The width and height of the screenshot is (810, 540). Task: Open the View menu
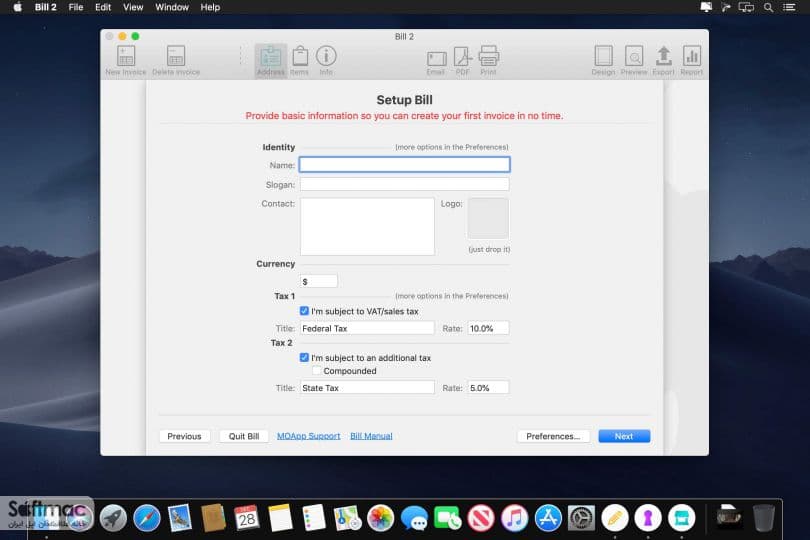tap(133, 7)
